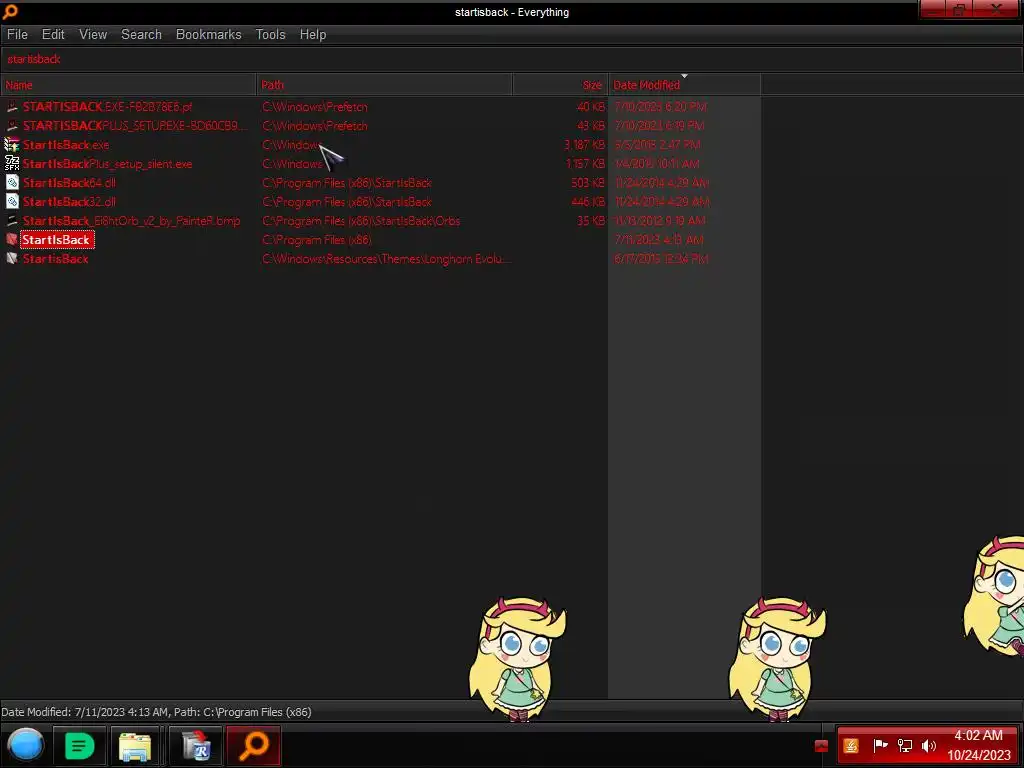Click the StartIsBack.exe application icon

click(x=12, y=144)
